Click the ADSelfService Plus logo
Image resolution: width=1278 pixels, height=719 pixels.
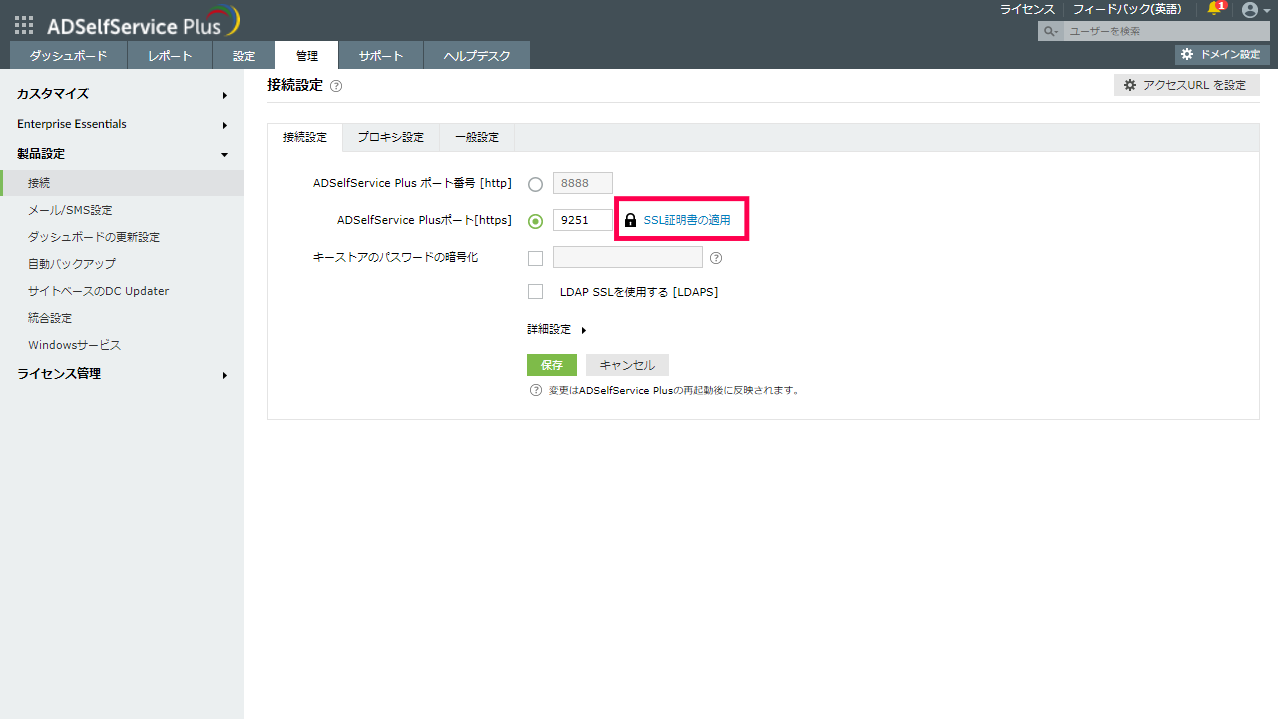pos(143,22)
